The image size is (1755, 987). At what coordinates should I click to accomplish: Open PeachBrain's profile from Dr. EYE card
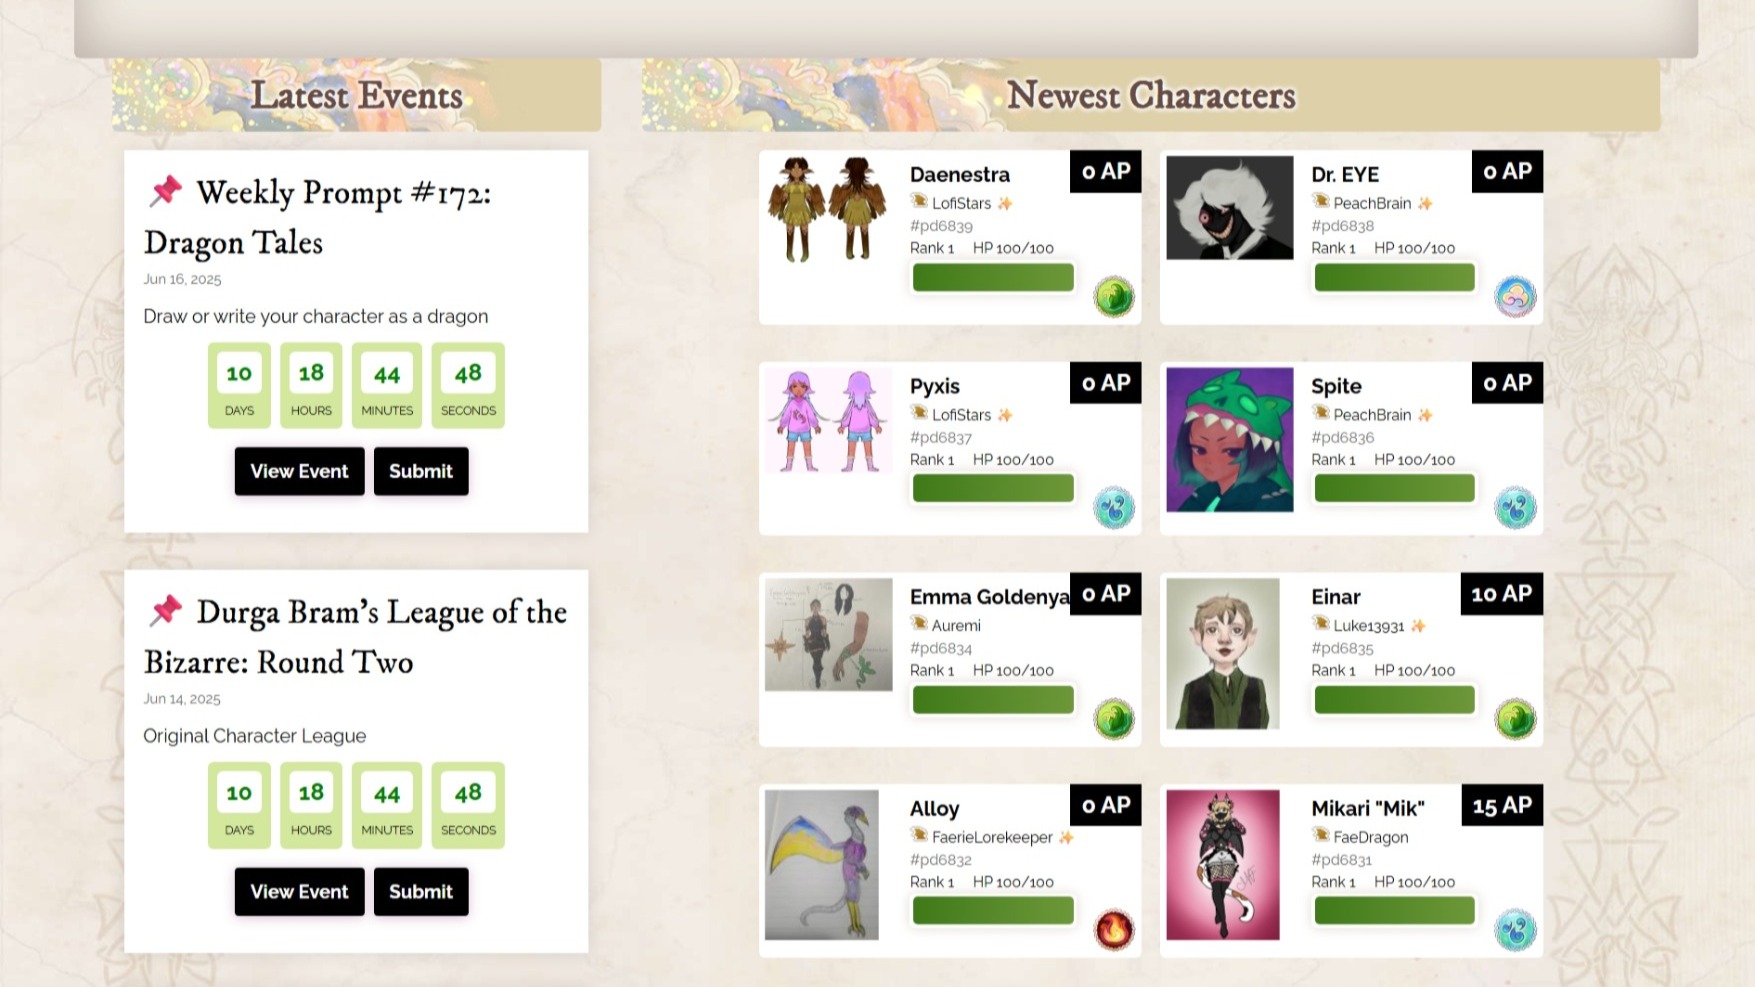pos(1372,203)
